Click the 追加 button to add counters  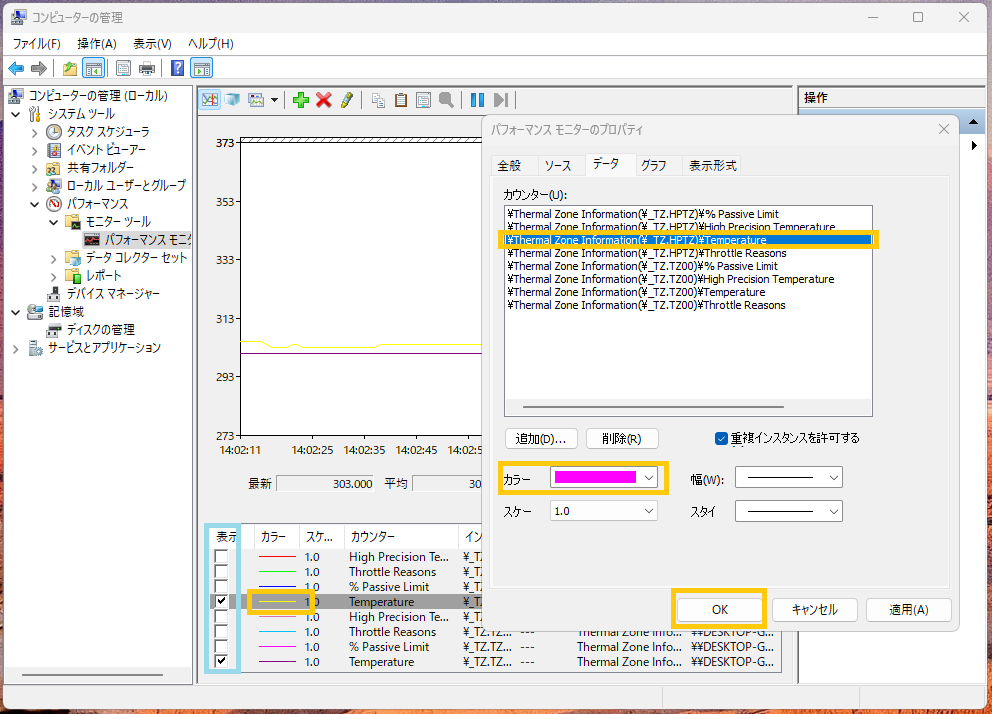[x=541, y=438]
